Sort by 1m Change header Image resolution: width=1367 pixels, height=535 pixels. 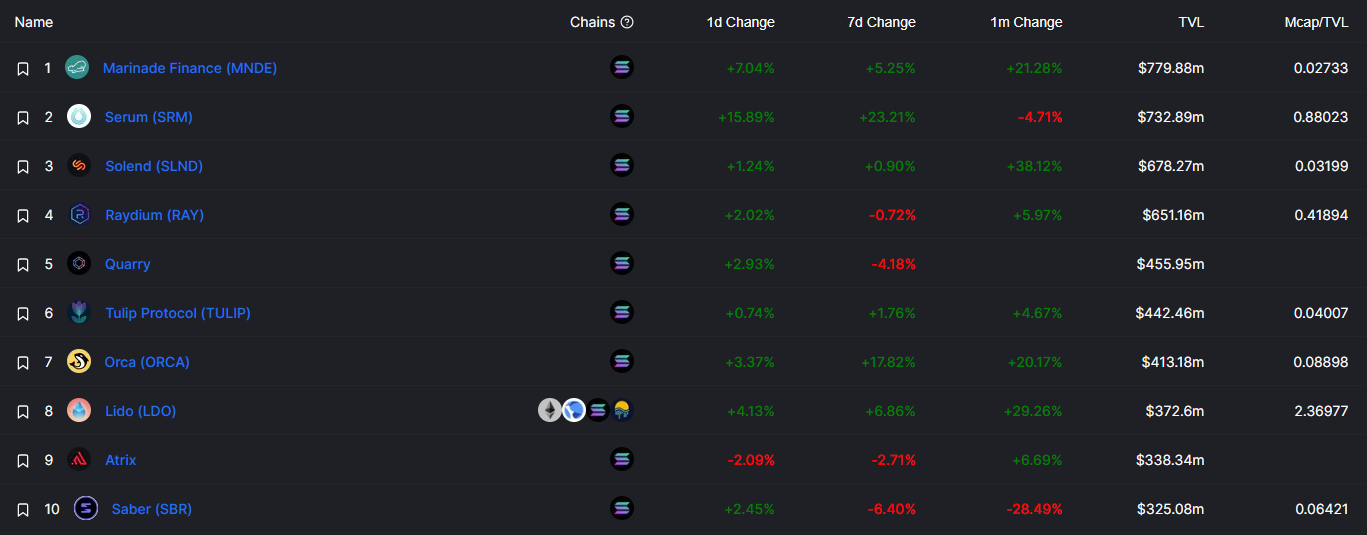1026,22
